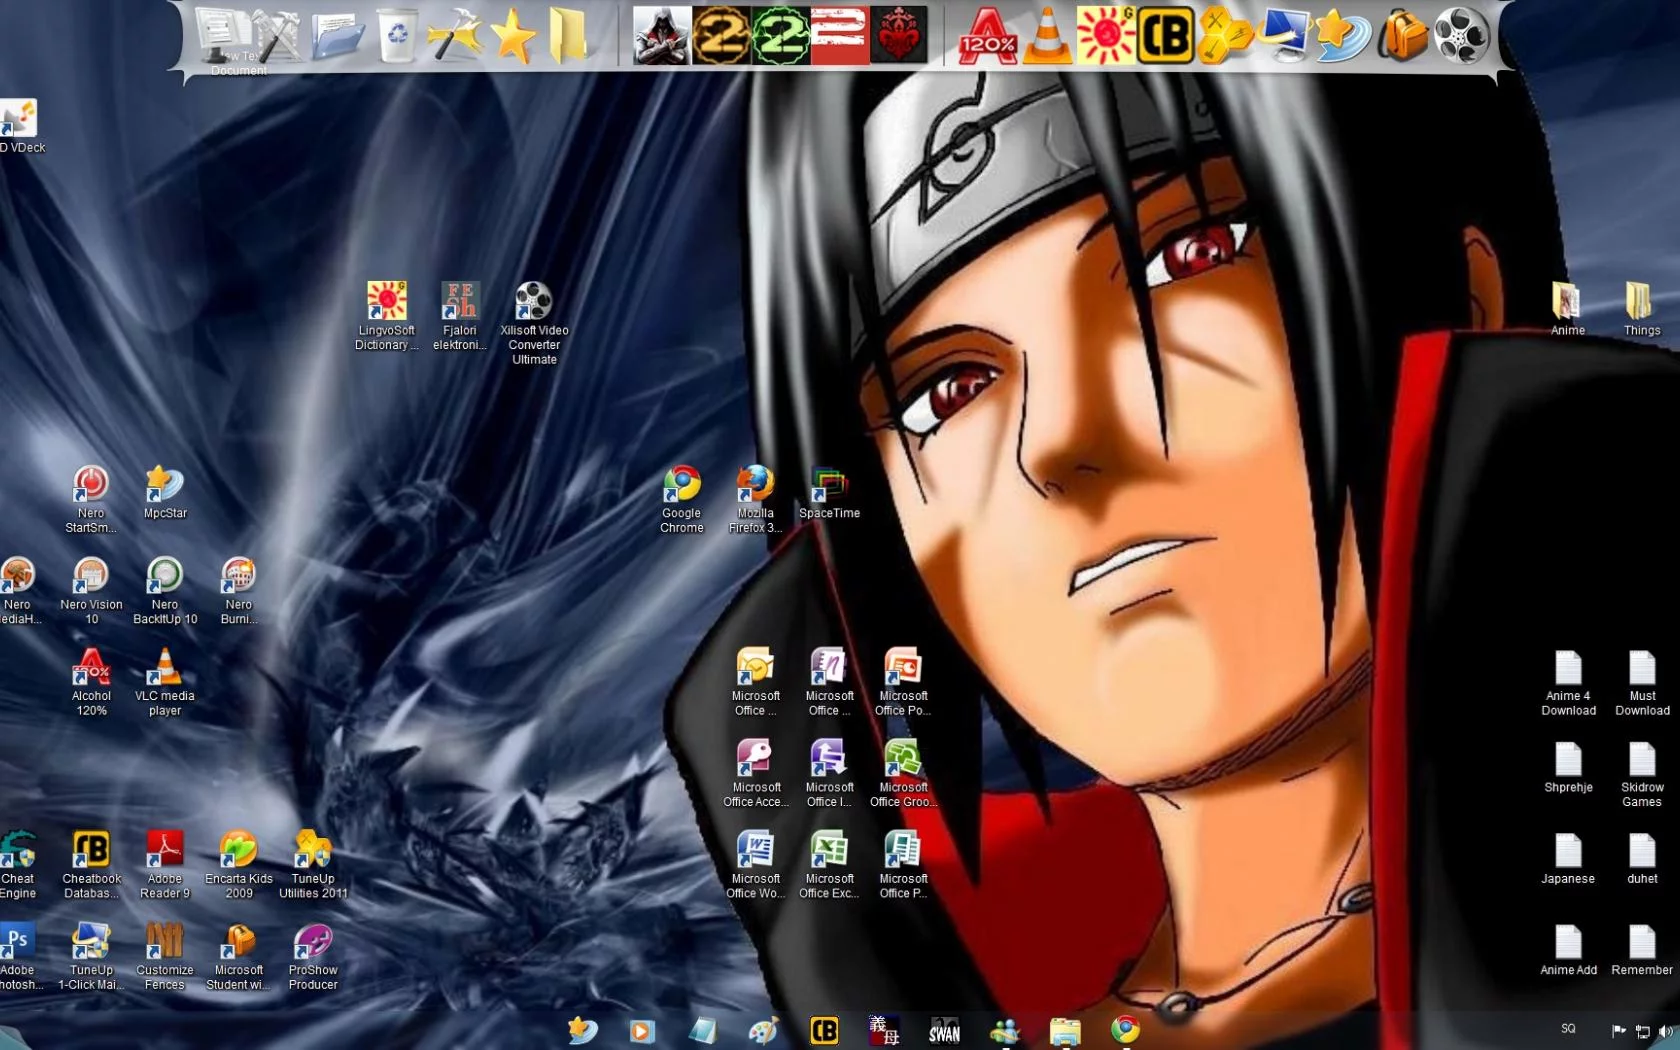Open Microsoft Student desktop shortcut
Viewport: 1680px width, 1050px height.
point(238,957)
